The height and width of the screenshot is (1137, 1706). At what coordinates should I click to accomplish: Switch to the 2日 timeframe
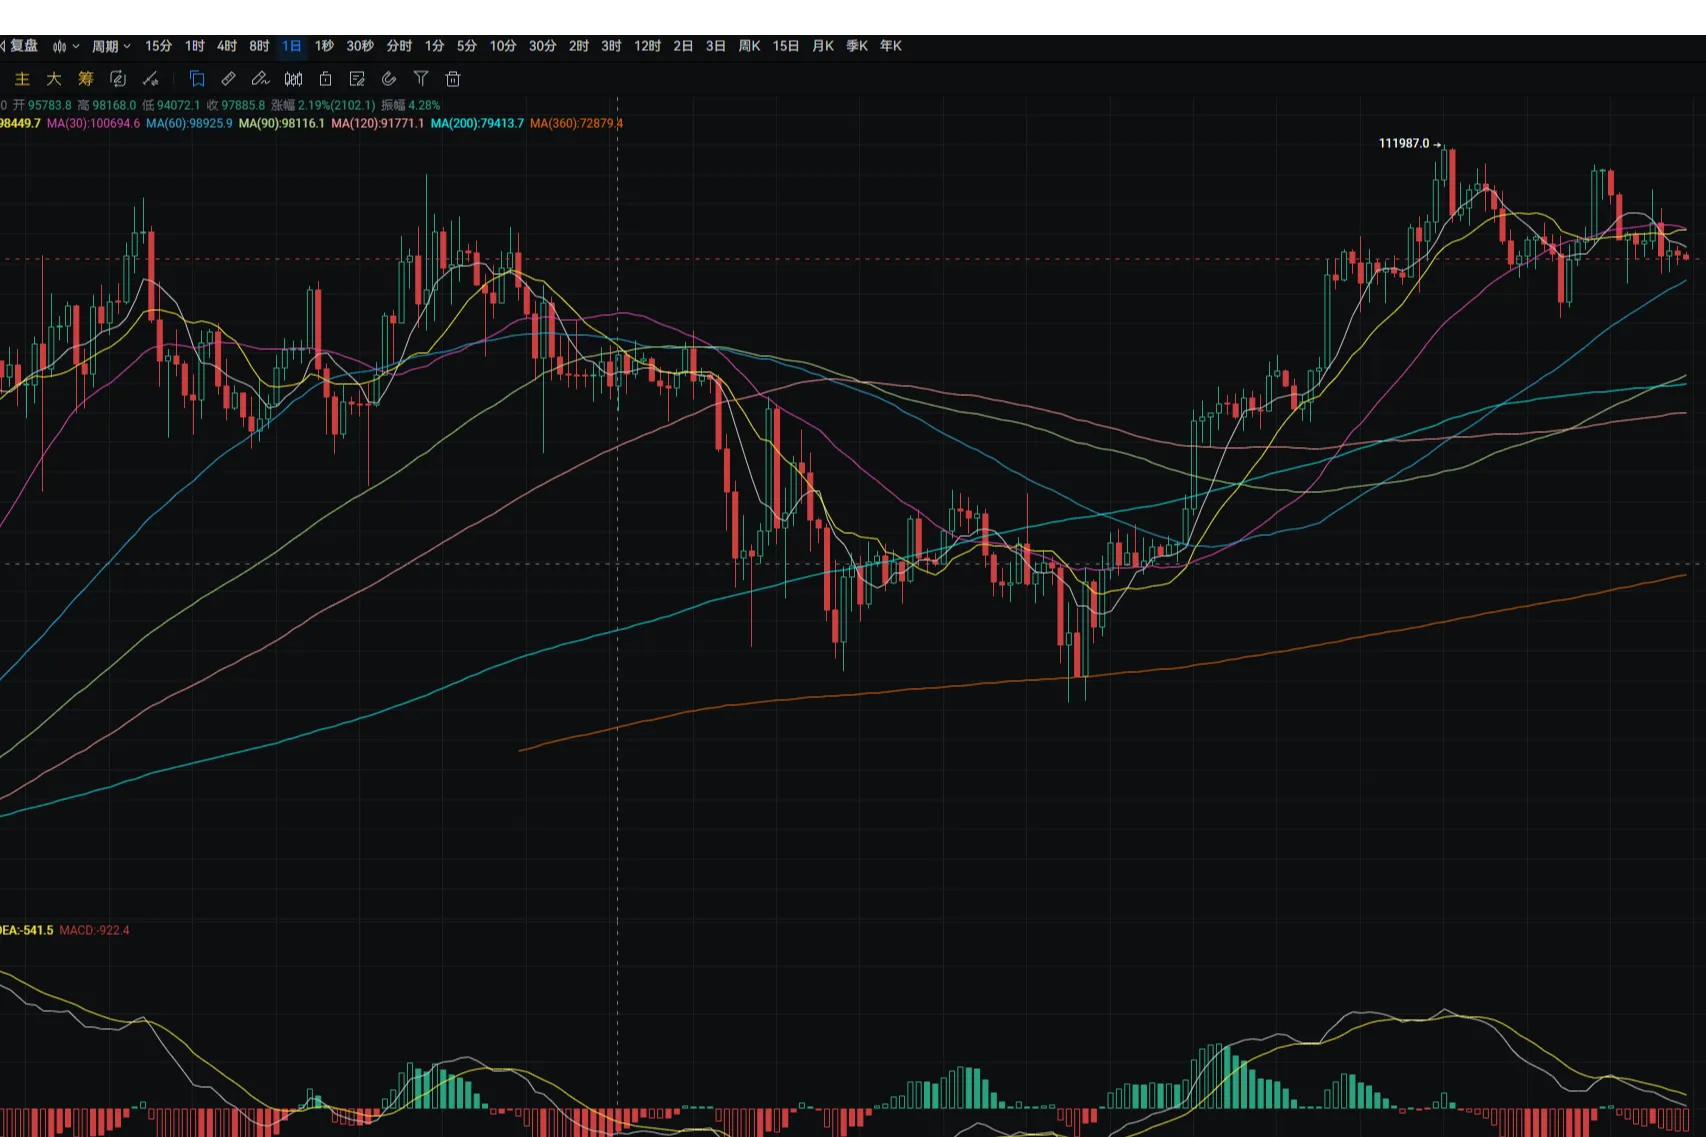click(x=683, y=46)
